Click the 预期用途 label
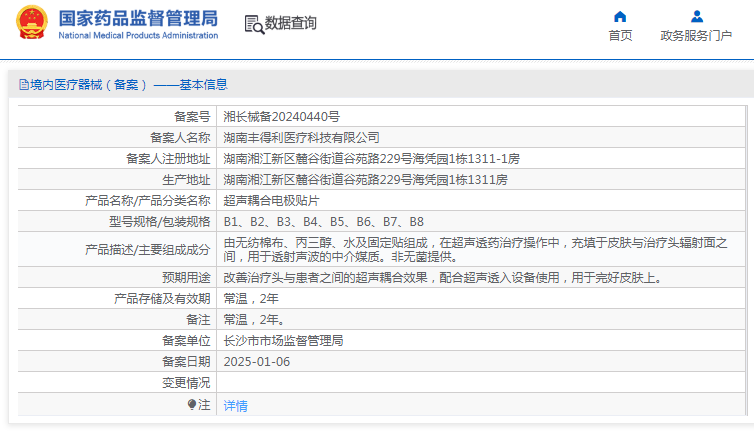The height and width of the screenshot is (431, 754). [186, 278]
